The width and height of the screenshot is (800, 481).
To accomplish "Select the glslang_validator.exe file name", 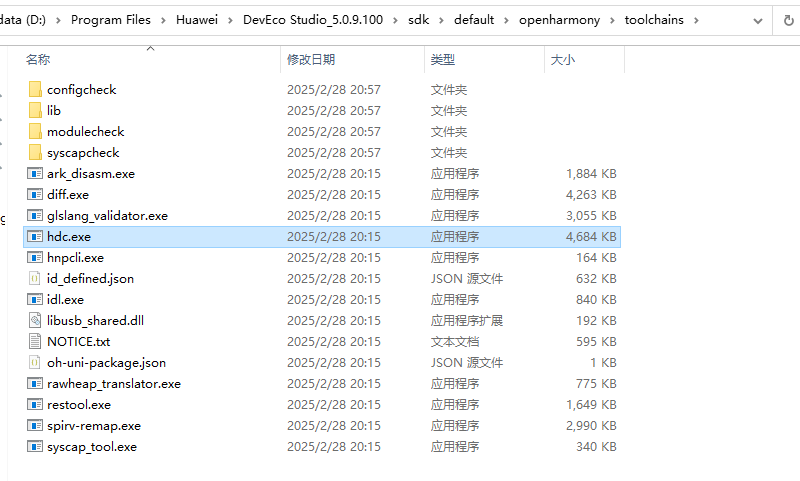I will (x=107, y=216).
